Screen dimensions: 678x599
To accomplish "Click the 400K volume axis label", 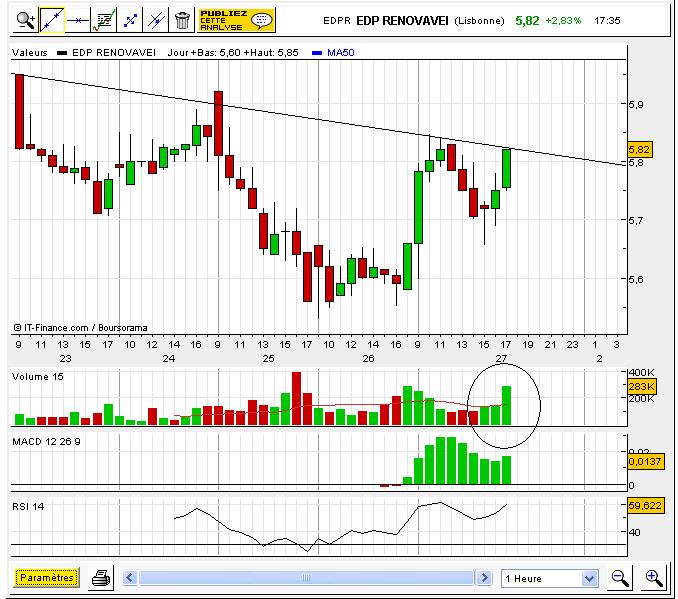I will (x=641, y=372).
